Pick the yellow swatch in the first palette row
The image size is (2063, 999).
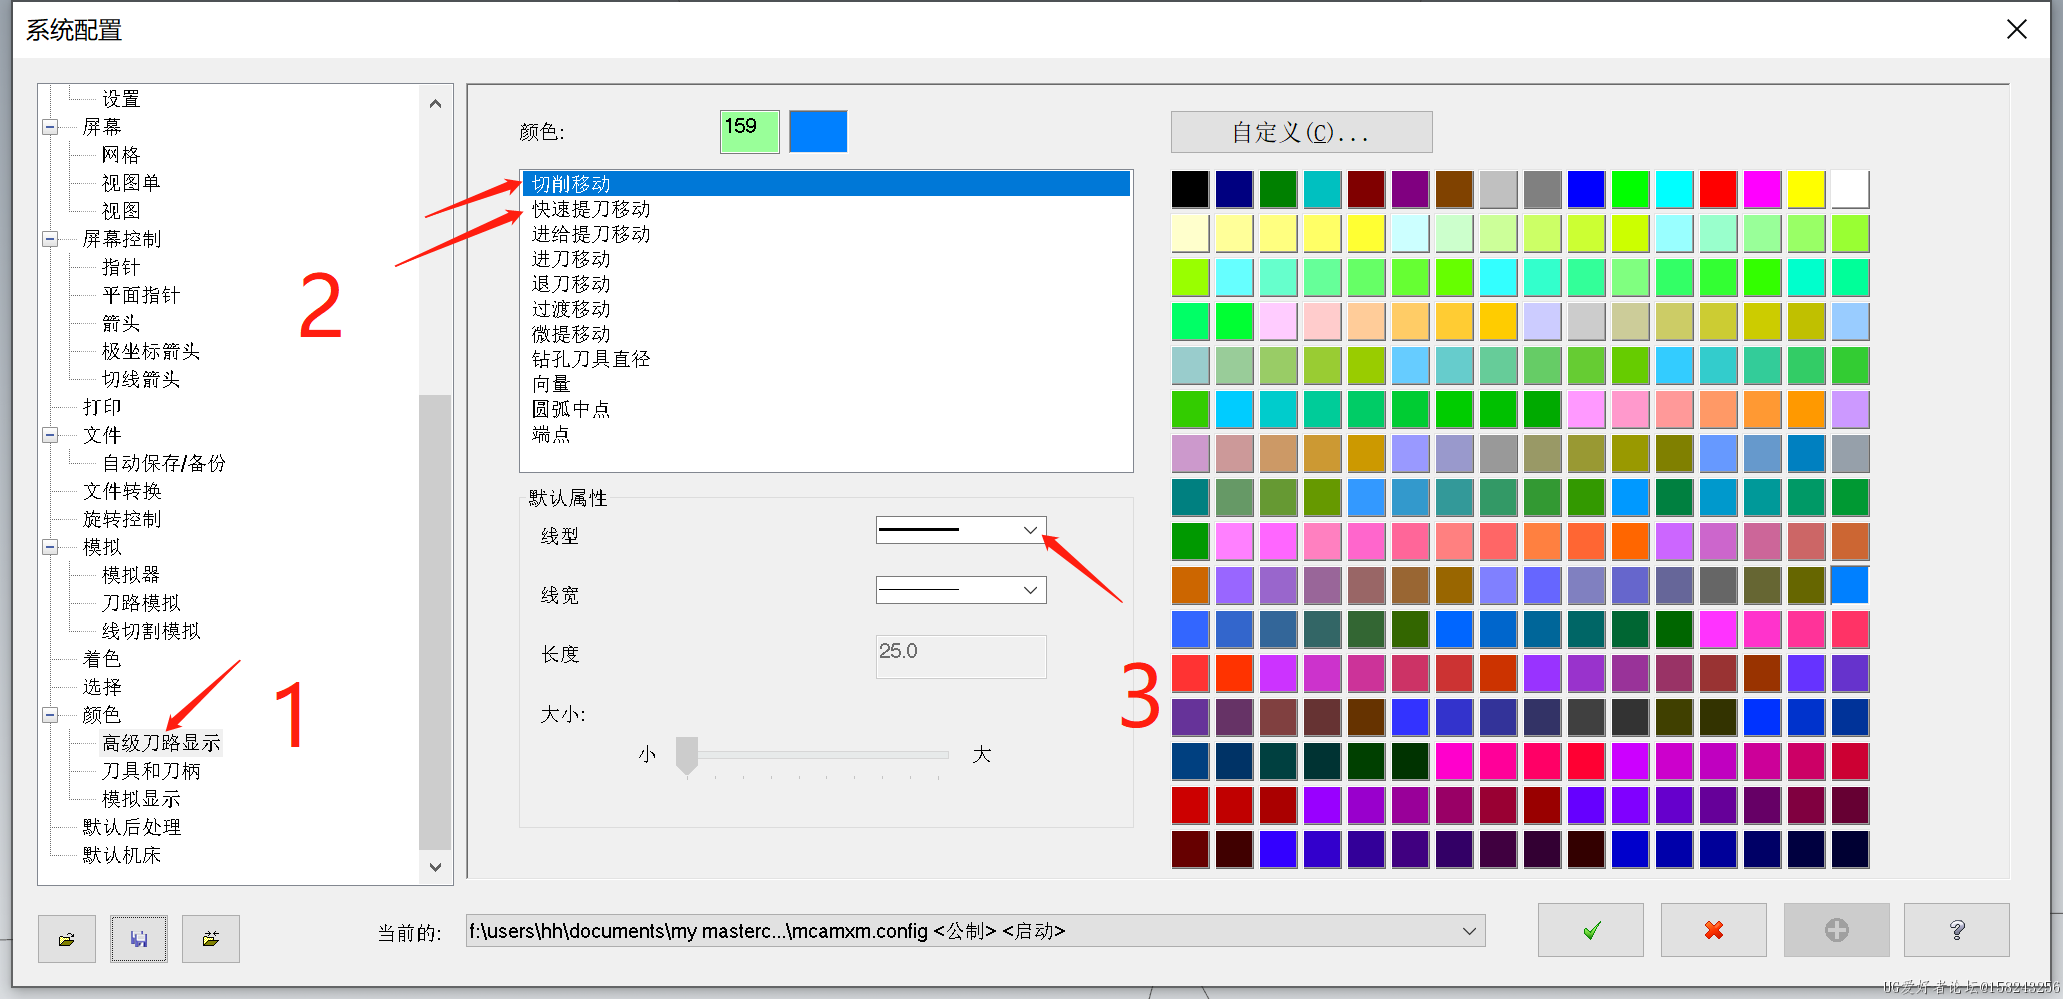pos(1806,189)
